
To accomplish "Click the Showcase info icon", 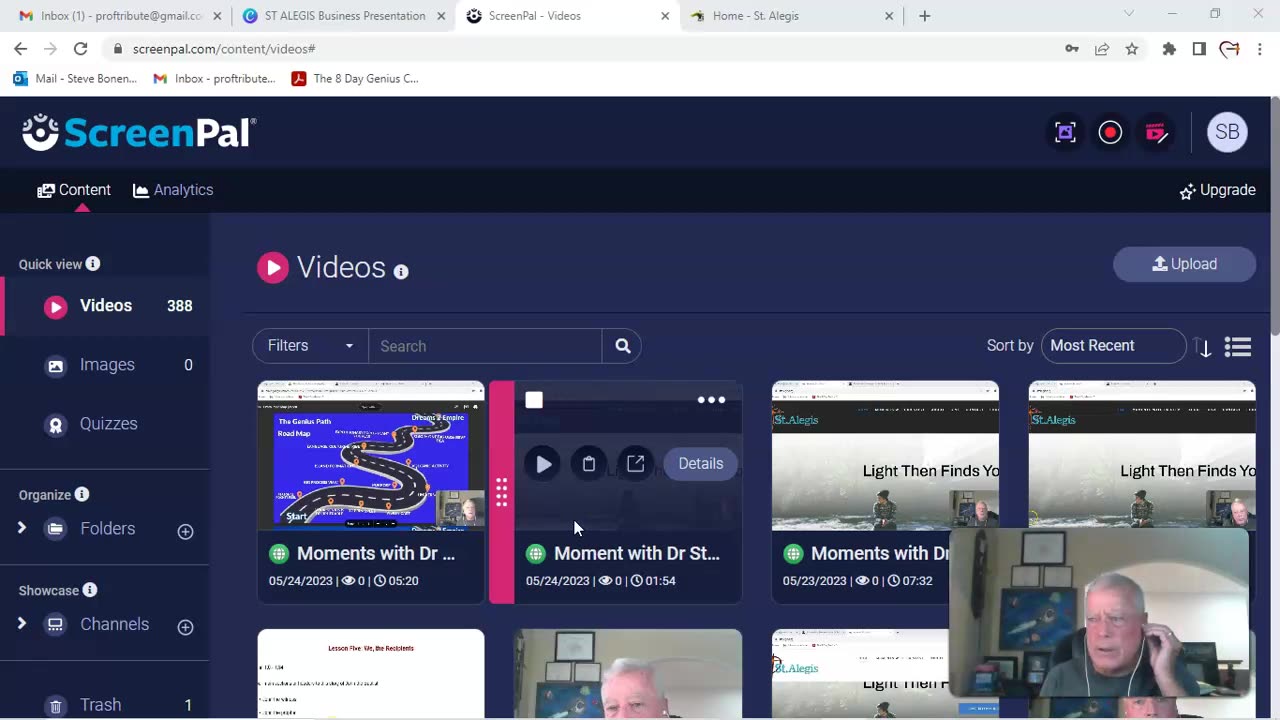I will pyautogui.click(x=90, y=590).
